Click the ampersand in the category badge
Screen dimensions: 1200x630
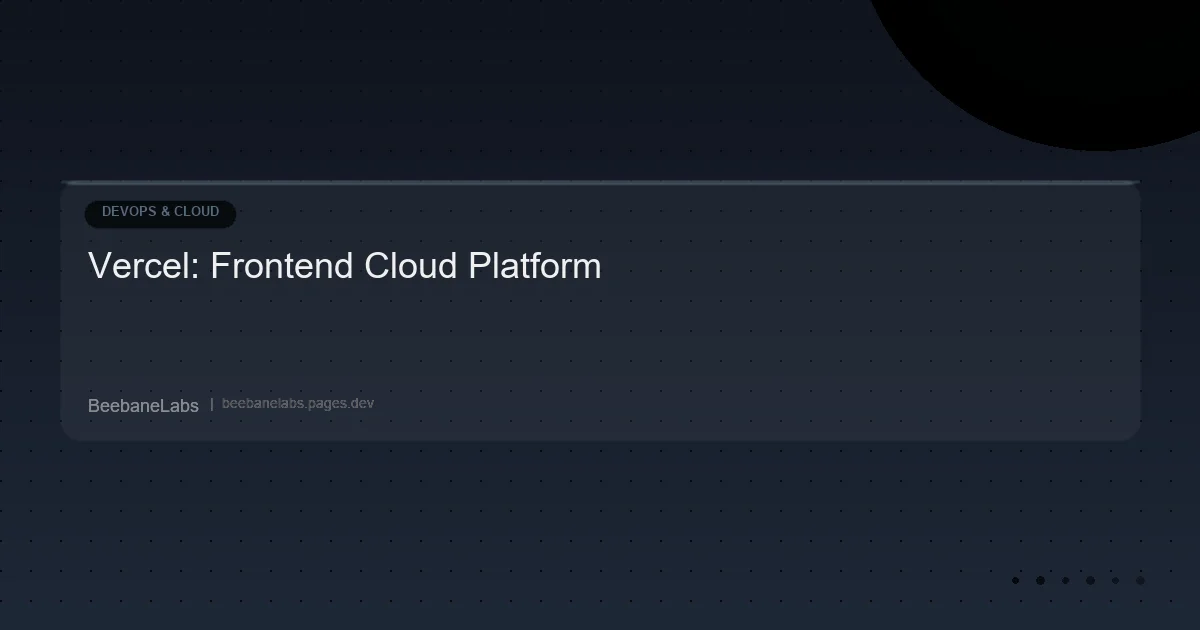pyautogui.click(x=165, y=212)
